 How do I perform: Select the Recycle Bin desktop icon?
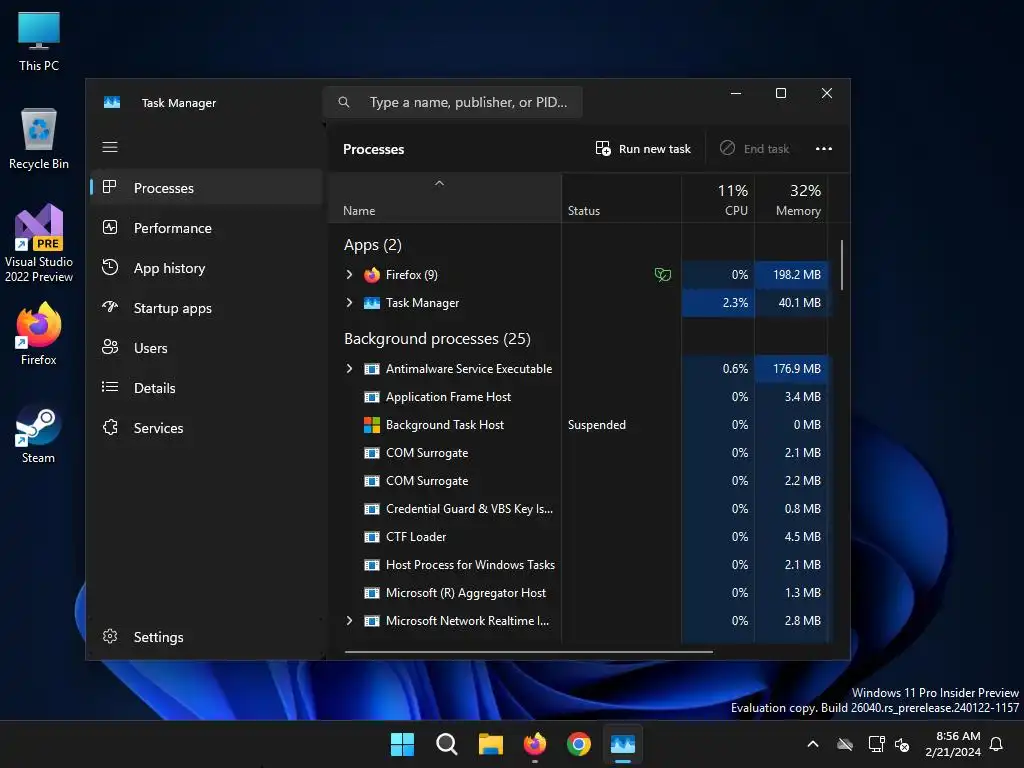39,139
